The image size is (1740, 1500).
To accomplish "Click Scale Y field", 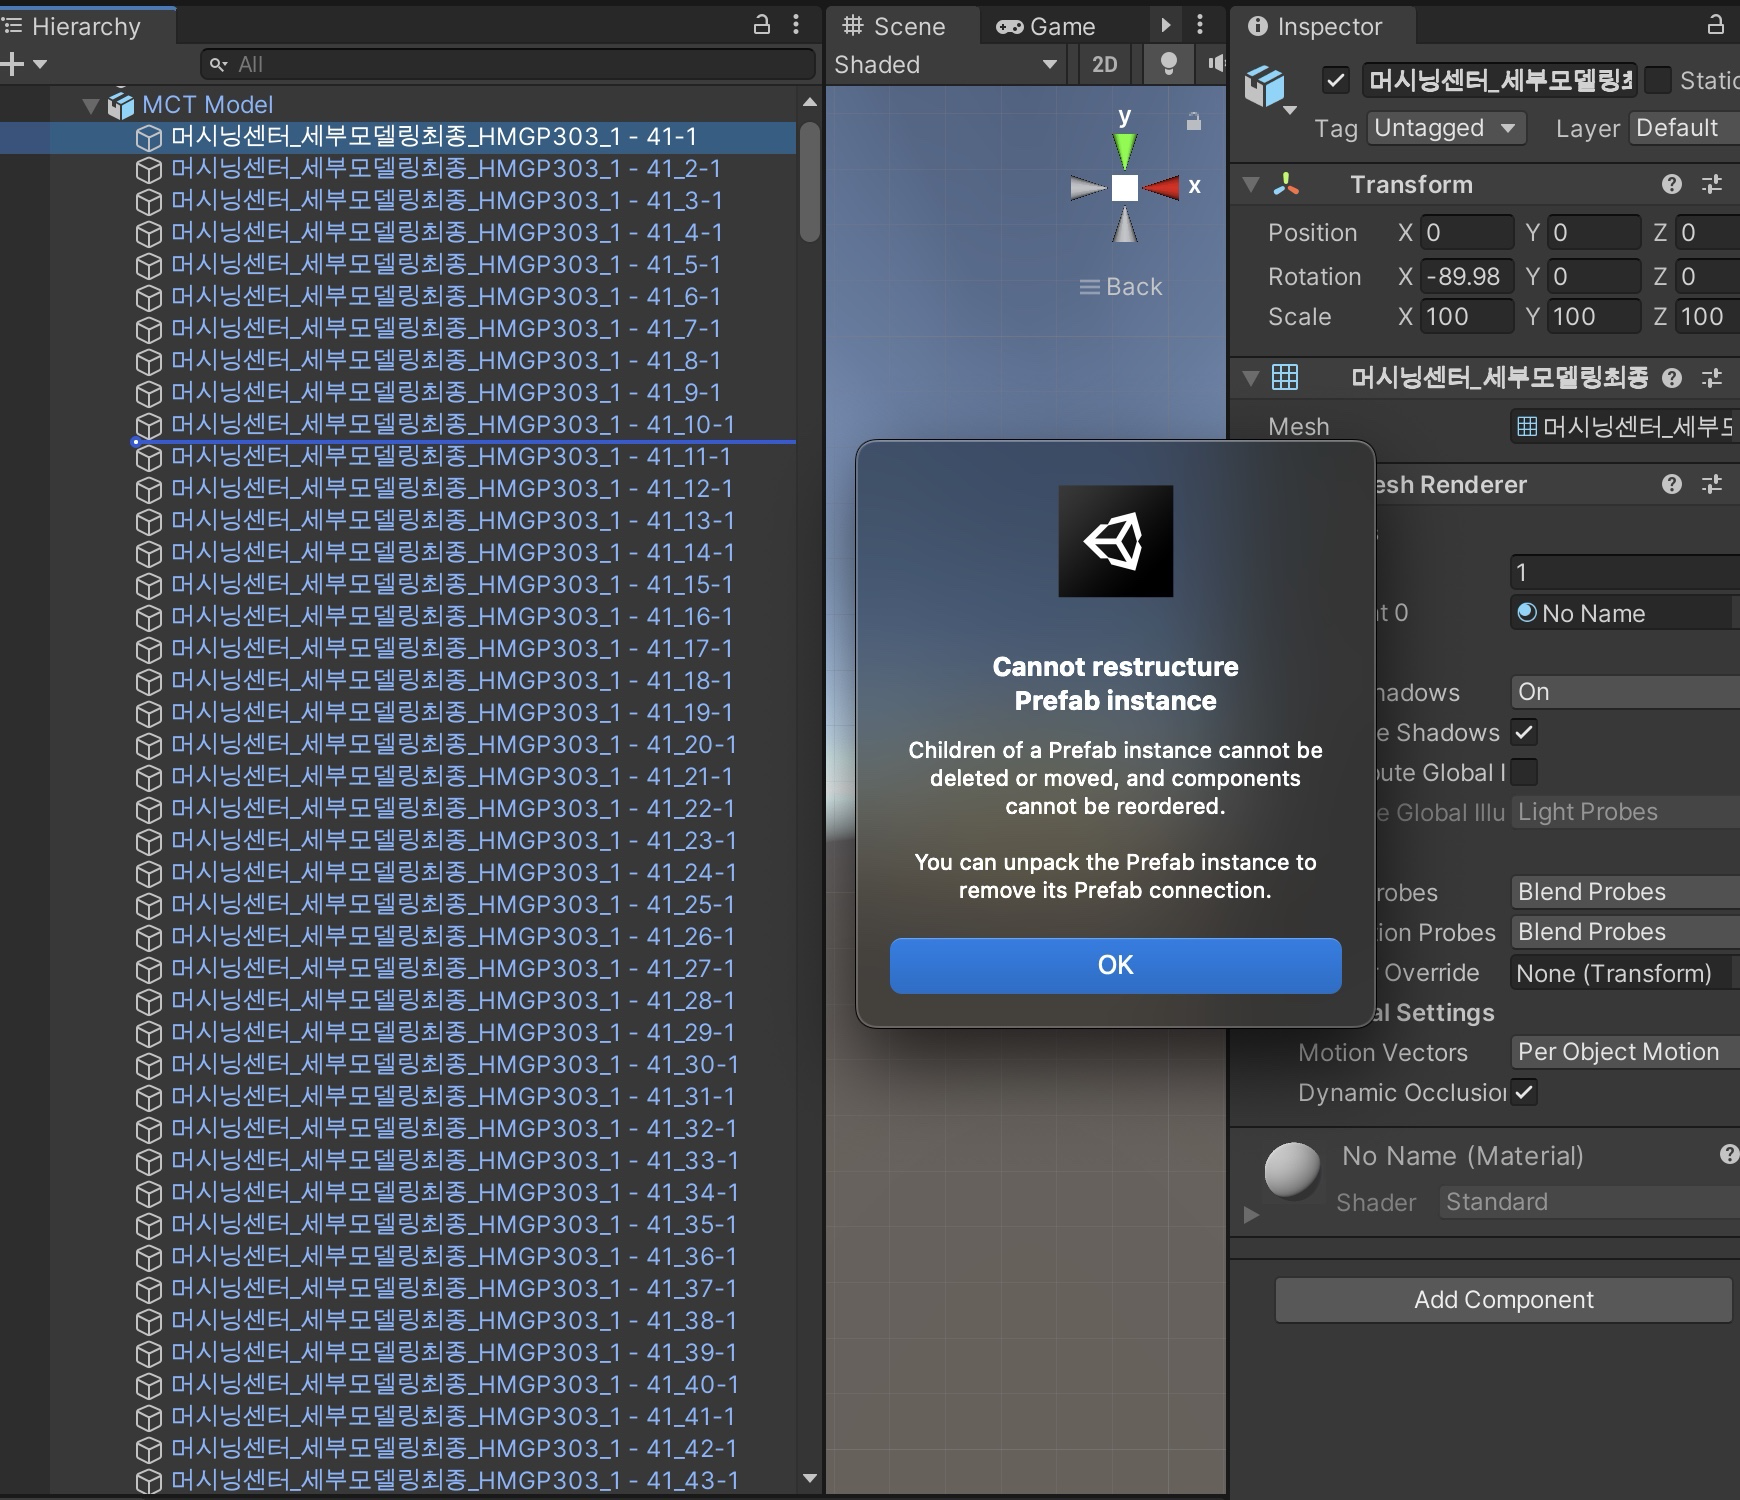I will [x=1594, y=317].
